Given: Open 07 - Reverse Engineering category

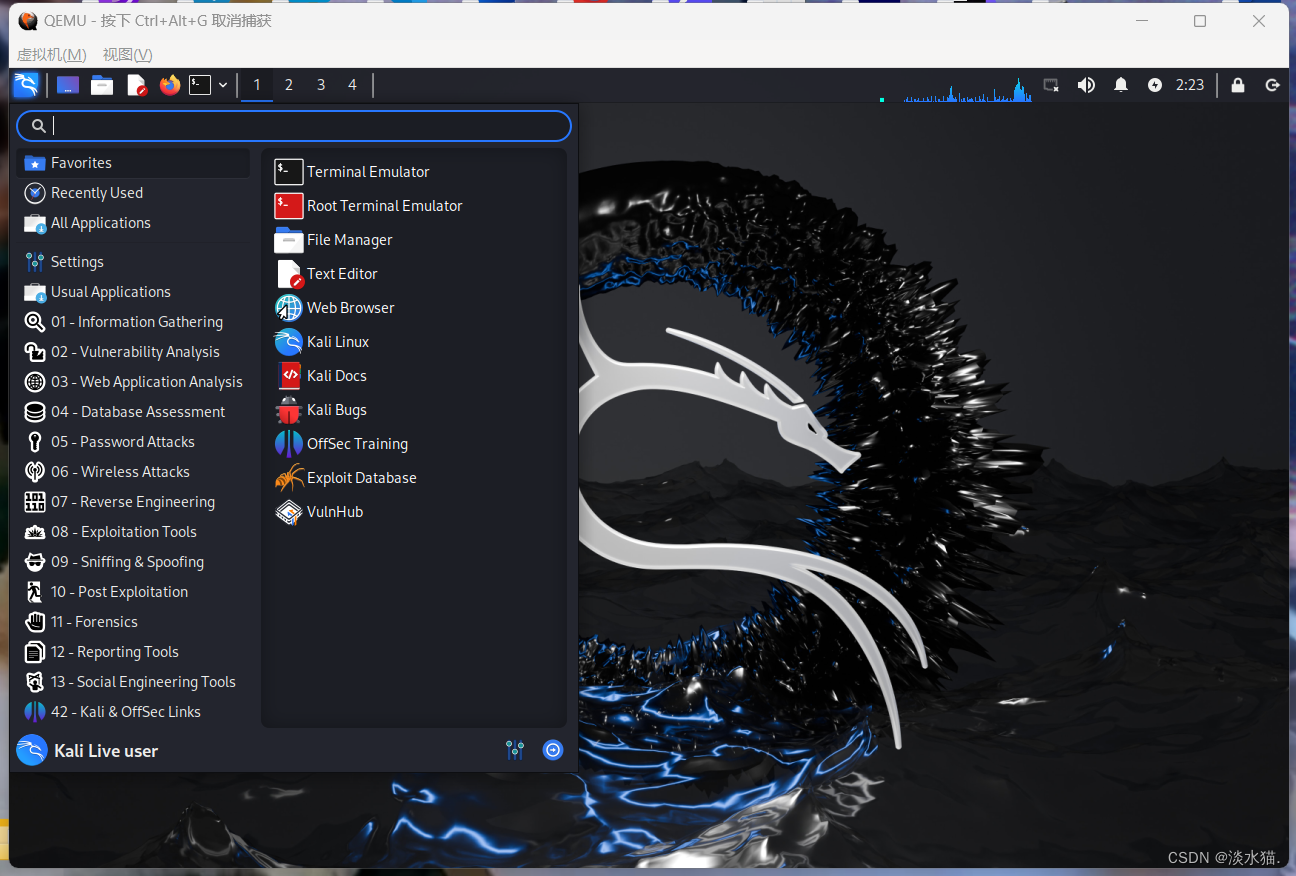Looking at the screenshot, I should click(133, 502).
